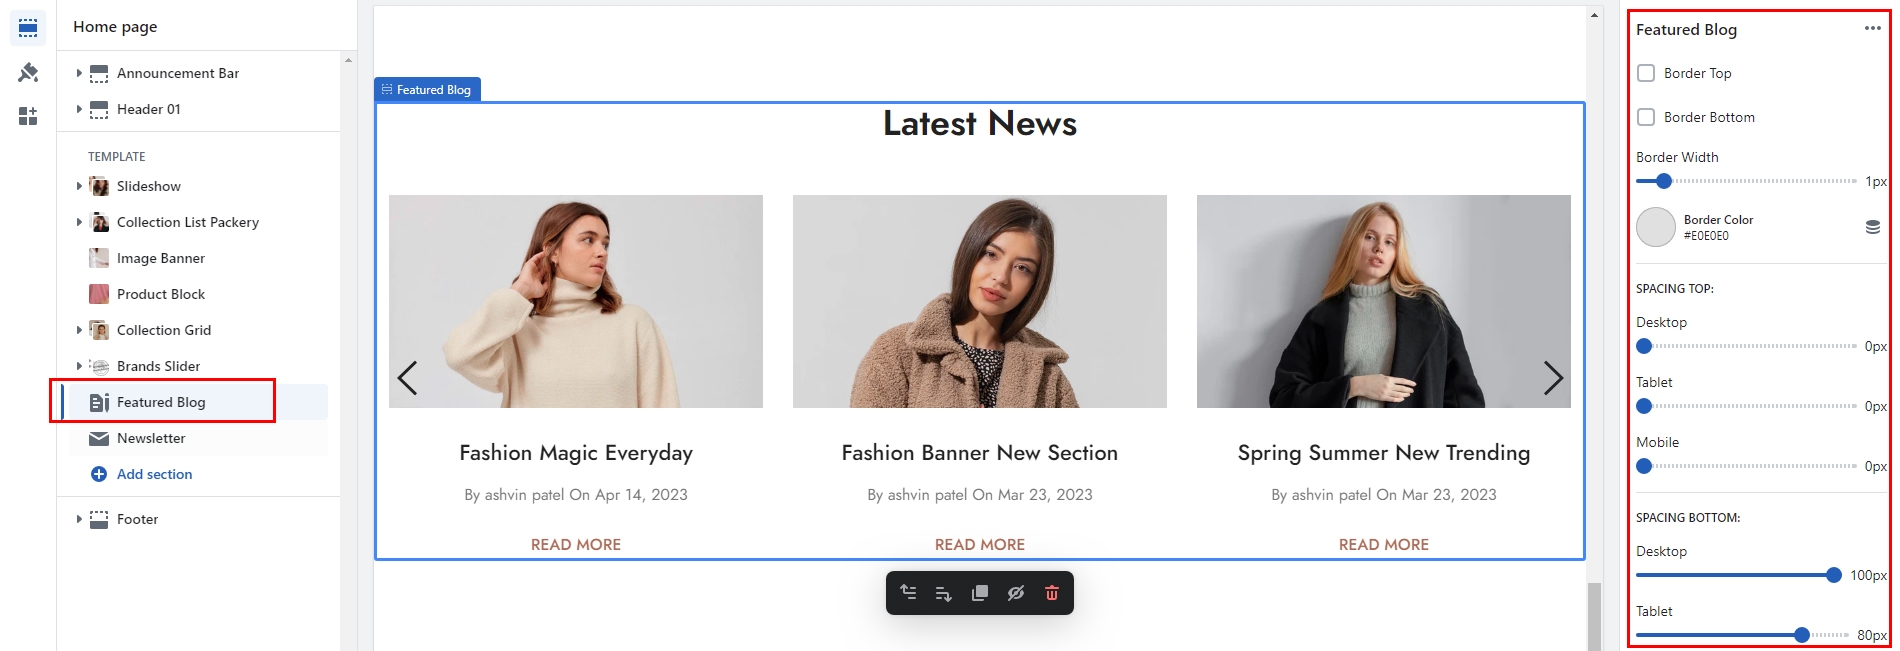The image size is (1900, 651).
Task: Open the Sections panel icon
Action: point(28,28)
